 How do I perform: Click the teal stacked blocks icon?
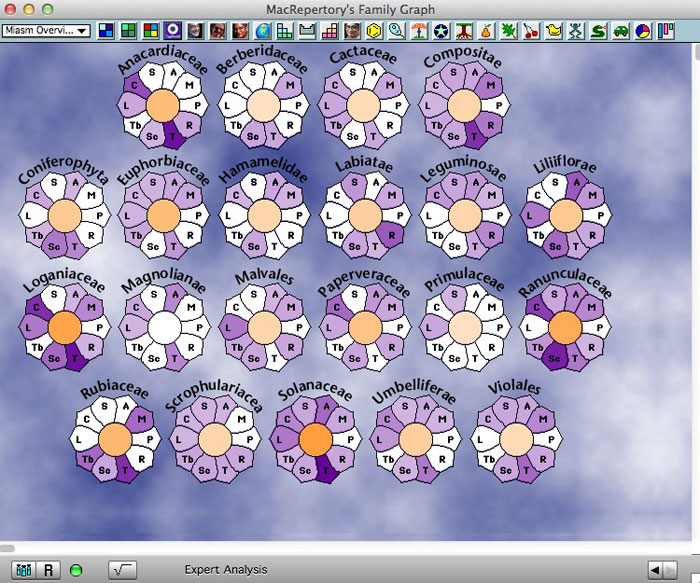tap(285, 31)
